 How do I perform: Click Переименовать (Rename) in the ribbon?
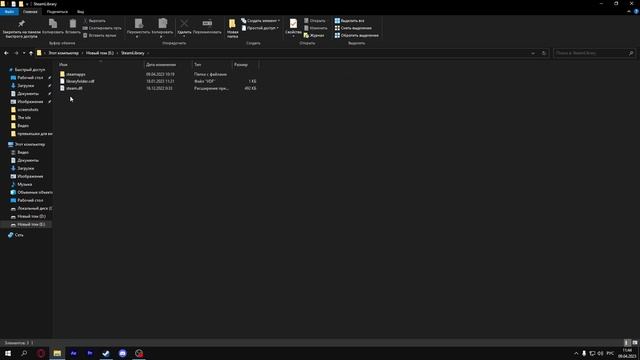point(207,27)
